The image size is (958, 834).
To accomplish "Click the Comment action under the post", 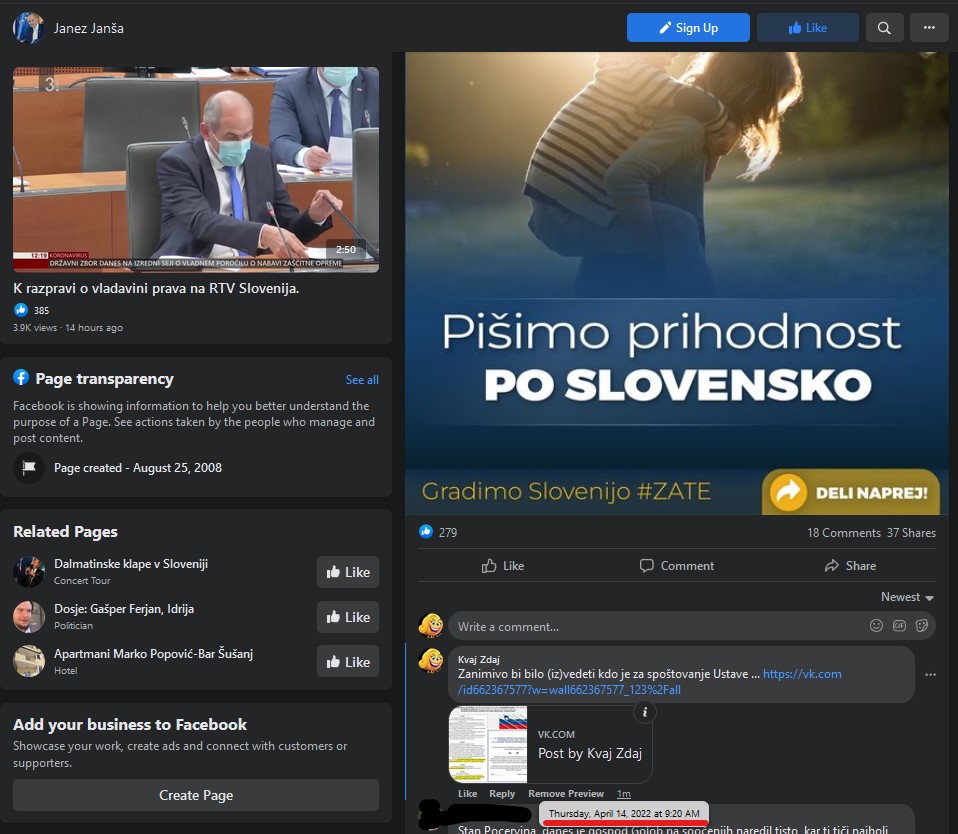I will pyautogui.click(x=676, y=566).
